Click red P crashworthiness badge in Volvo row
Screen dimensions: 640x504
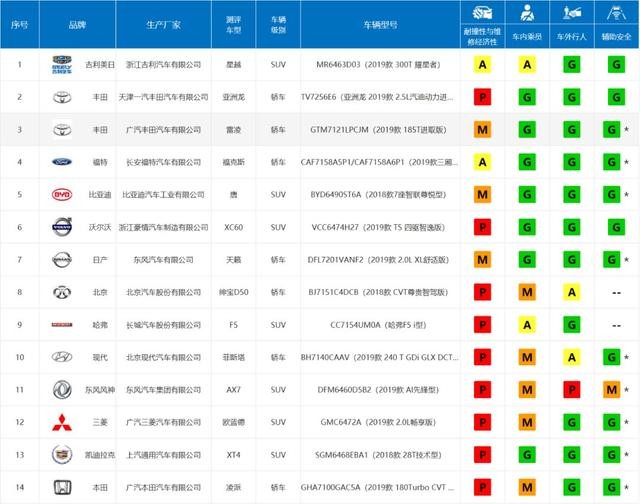[482, 227]
